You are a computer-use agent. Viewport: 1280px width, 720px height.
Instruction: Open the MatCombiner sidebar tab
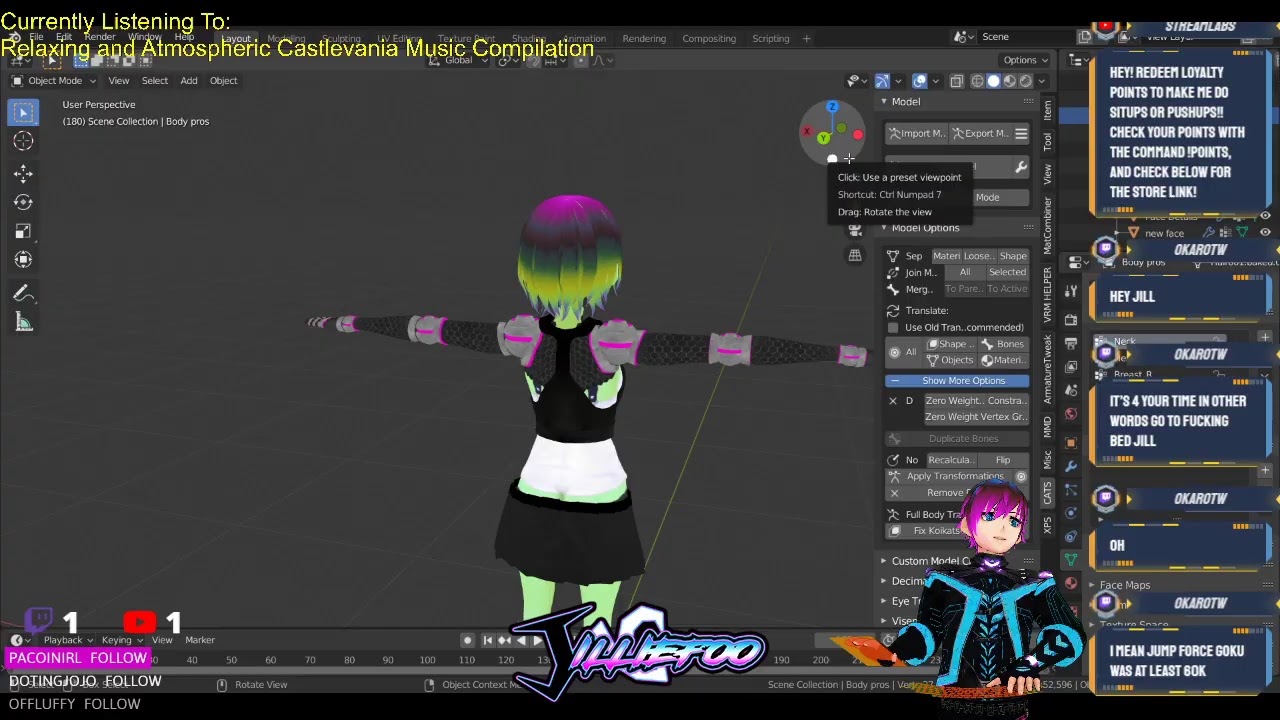(1047, 225)
